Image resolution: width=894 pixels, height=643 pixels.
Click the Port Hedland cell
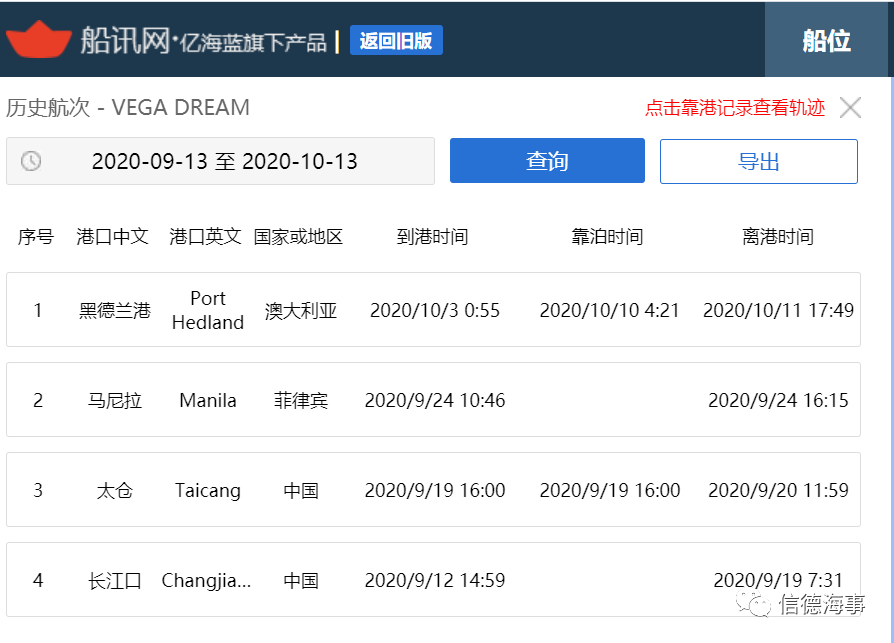click(x=208, y=310)
